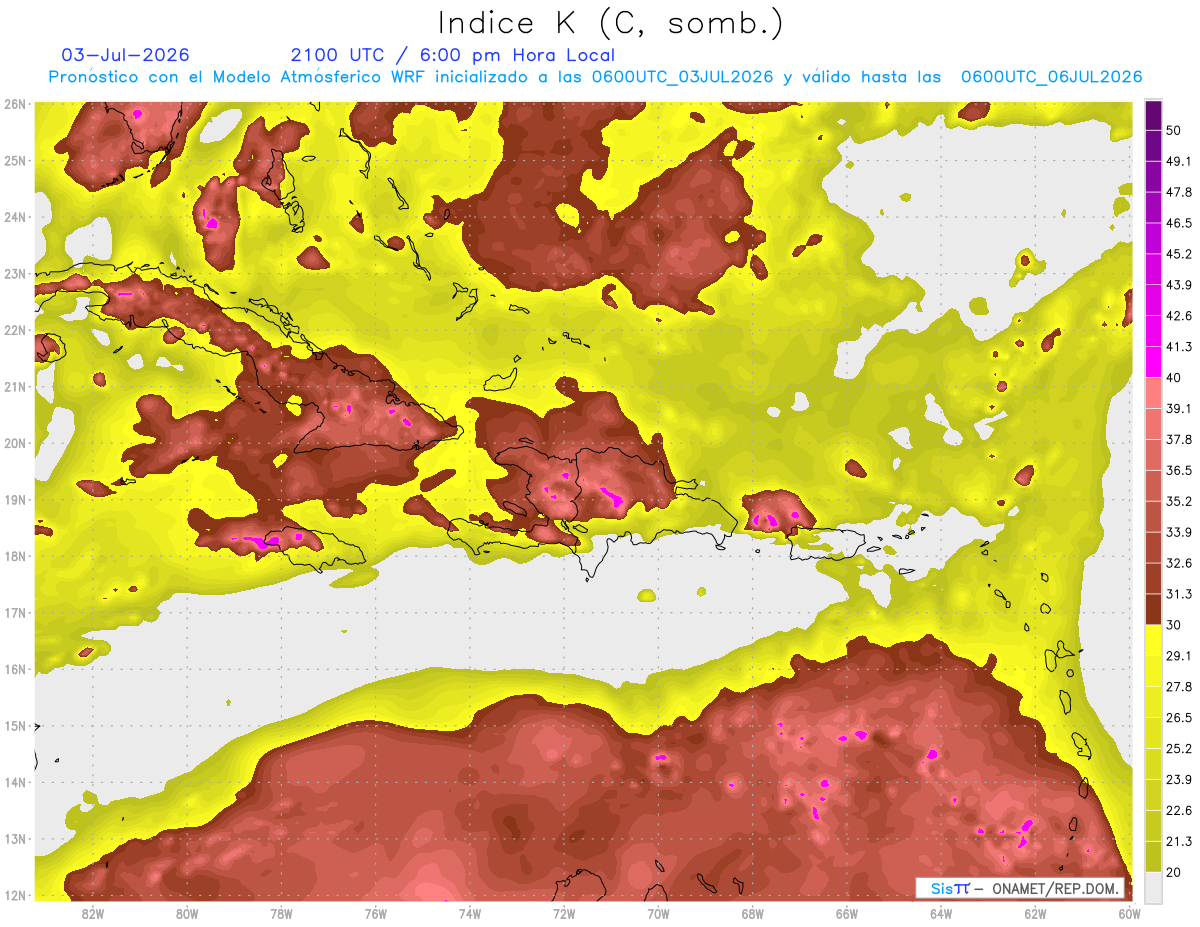
Task: Click the dark purple color bar segment above 50
Action: 1153,117
